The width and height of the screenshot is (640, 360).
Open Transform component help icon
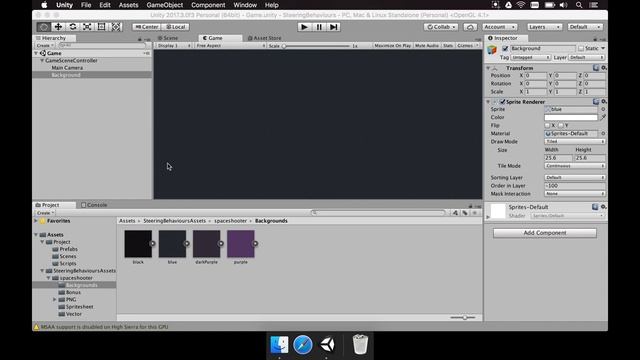click(596, 68)
